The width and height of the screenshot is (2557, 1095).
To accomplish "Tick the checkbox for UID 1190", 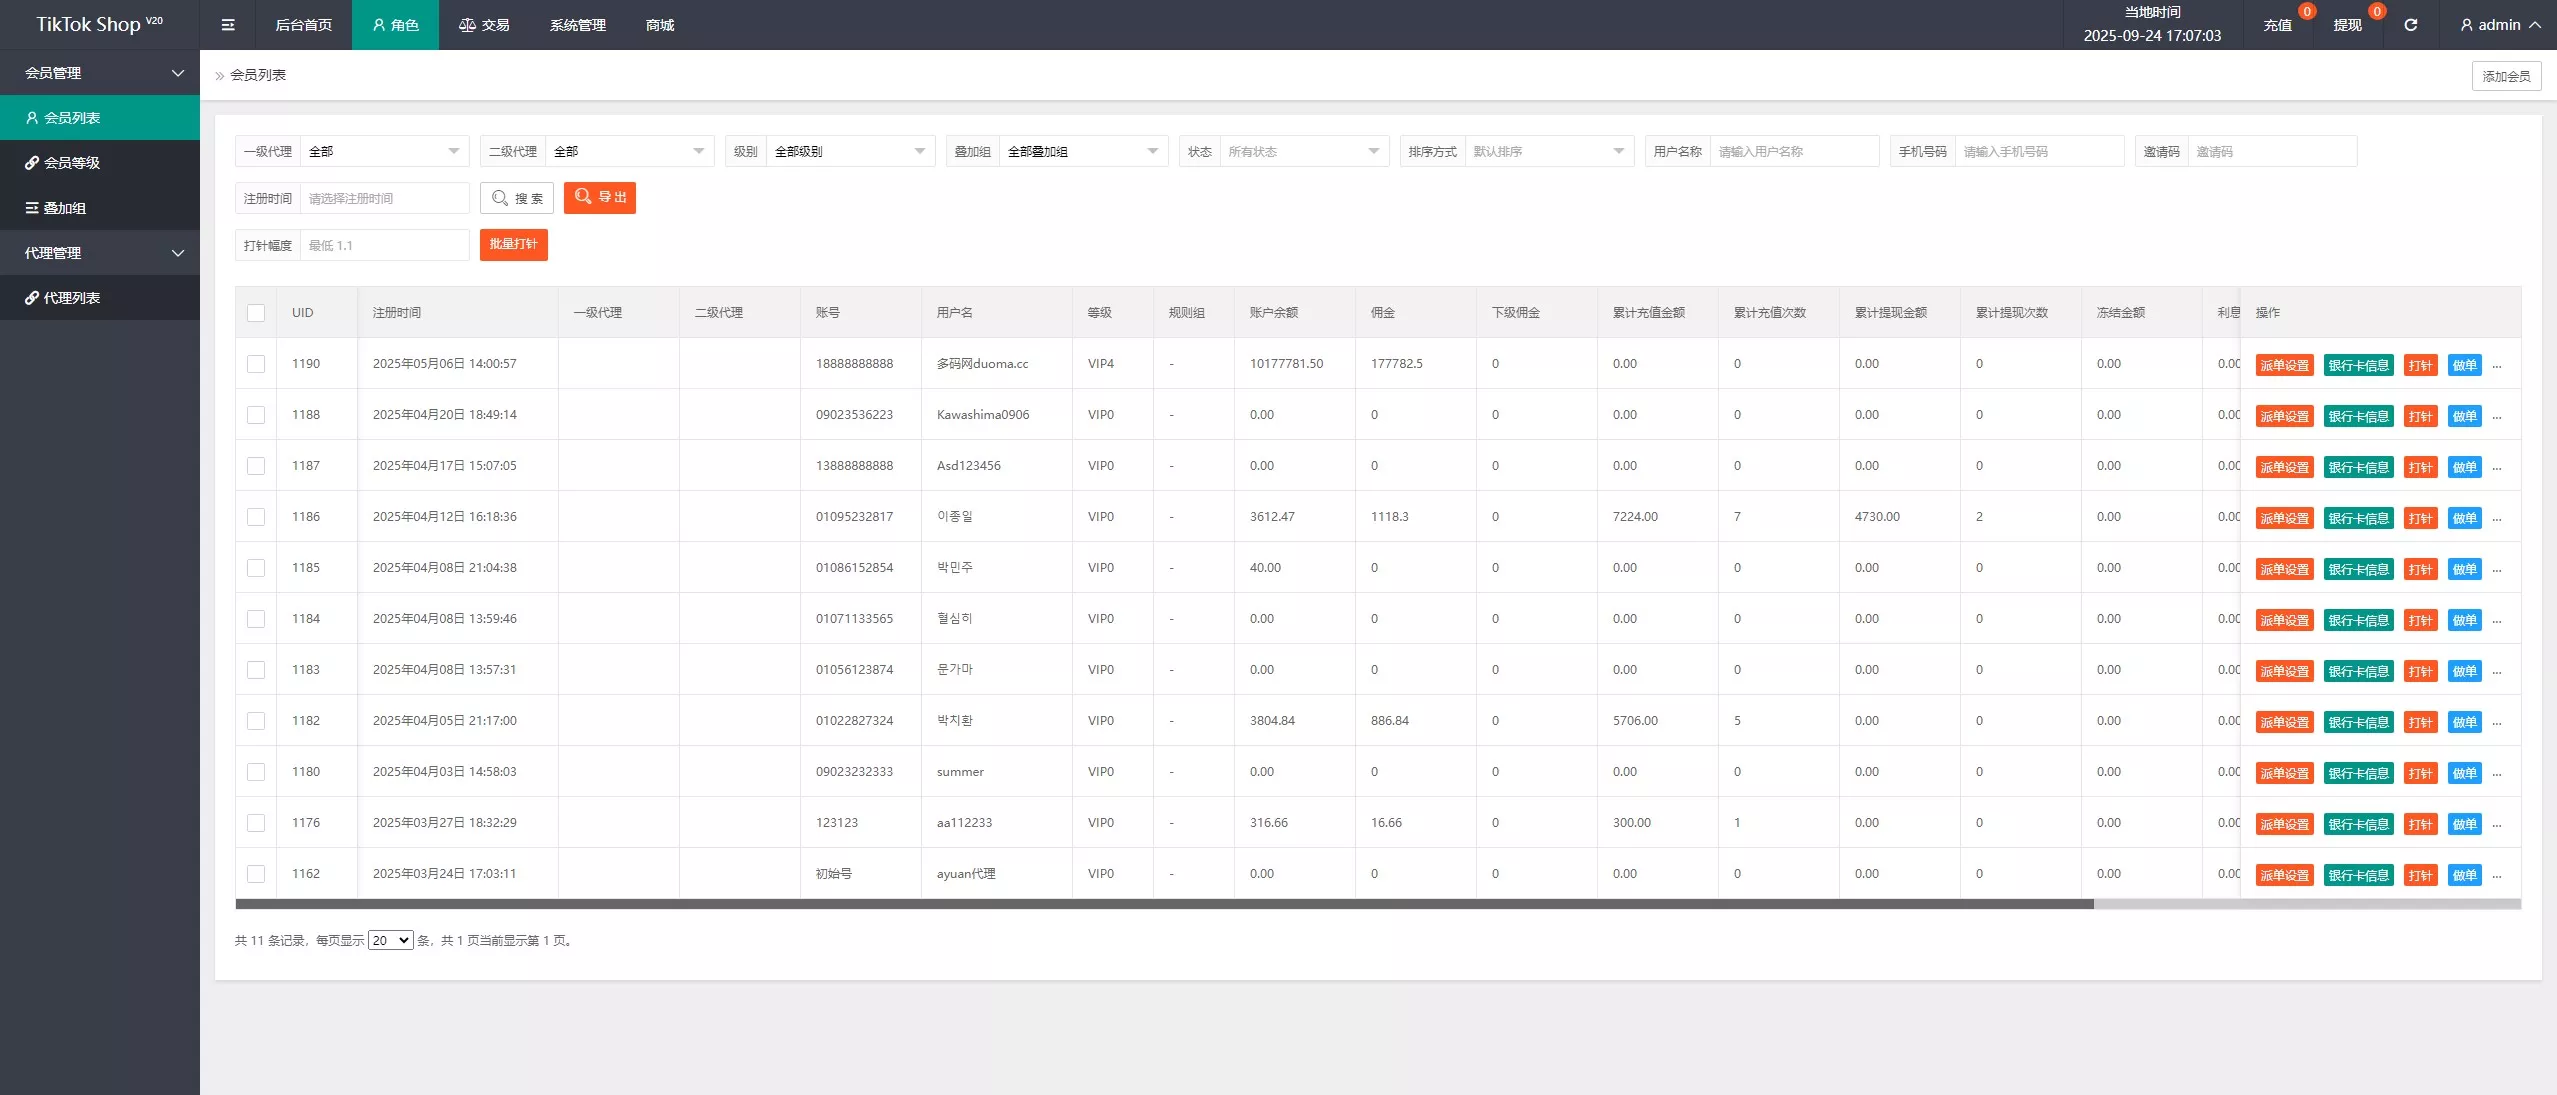I will point(256,364).
